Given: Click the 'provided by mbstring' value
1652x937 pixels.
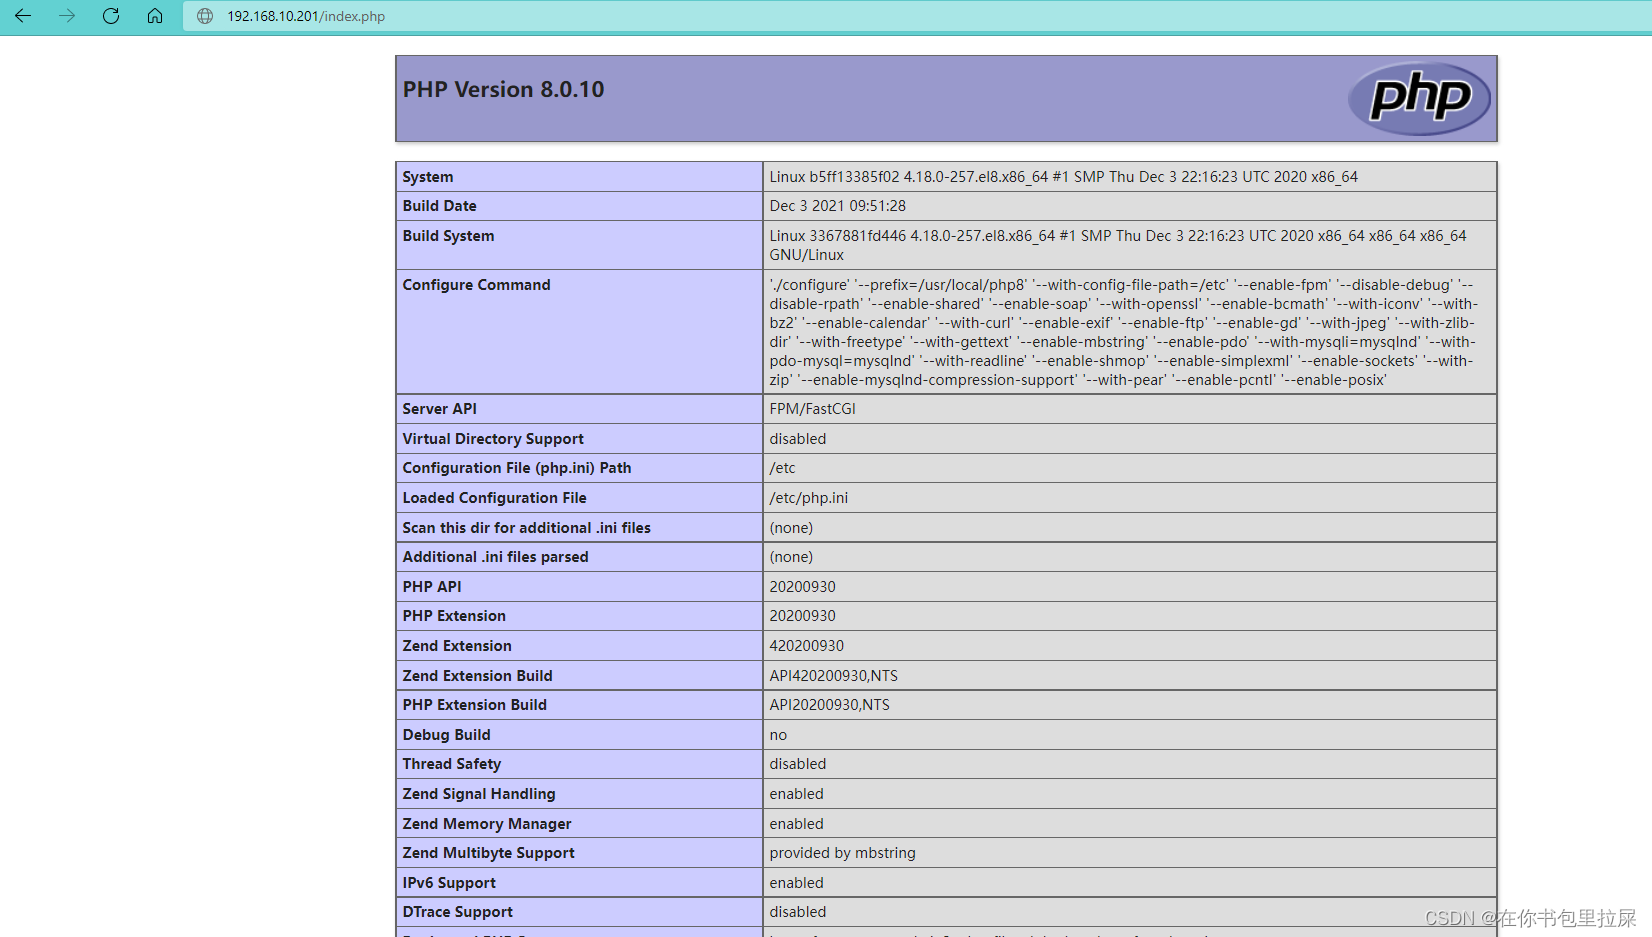Looking at the screenshot, I should point(842,853).
